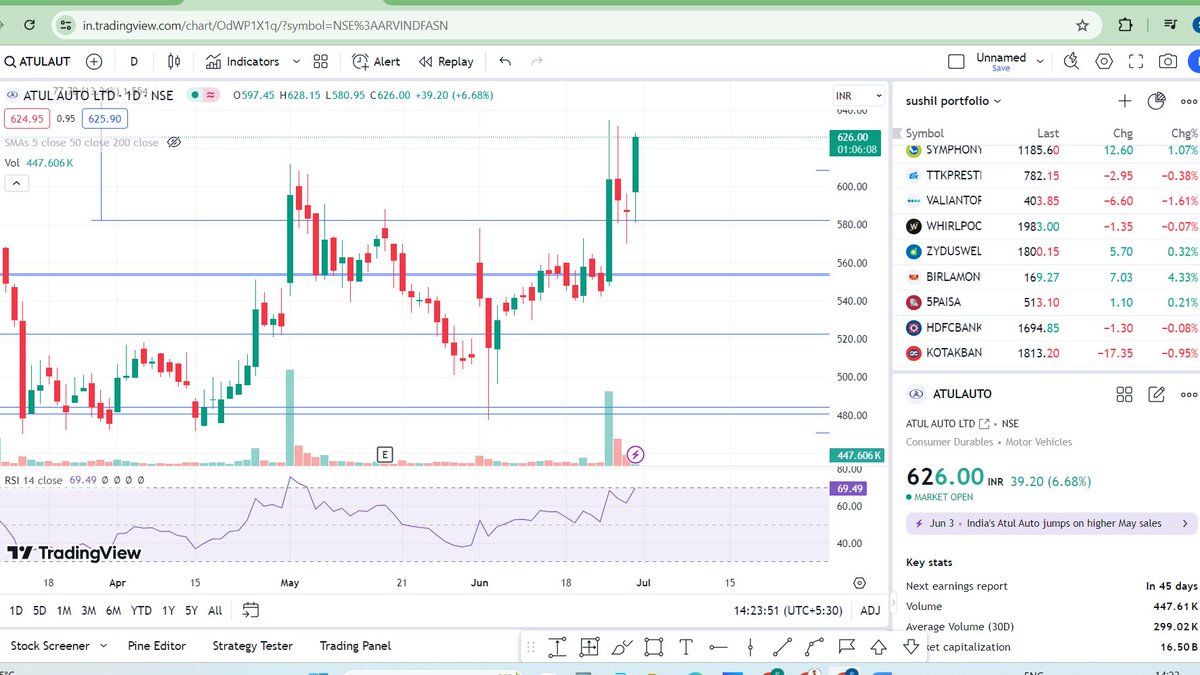The height and width of the screenshot is (675, 1200).
Task: Toggle fullscreen mode
Action: point(1136,61)
